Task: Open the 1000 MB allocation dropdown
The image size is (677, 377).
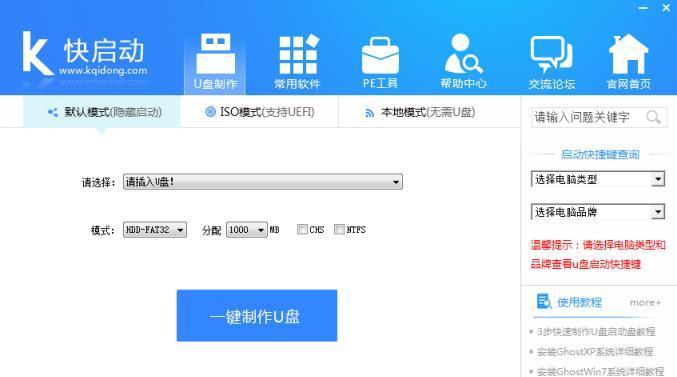Action: [x=247, y=230]
